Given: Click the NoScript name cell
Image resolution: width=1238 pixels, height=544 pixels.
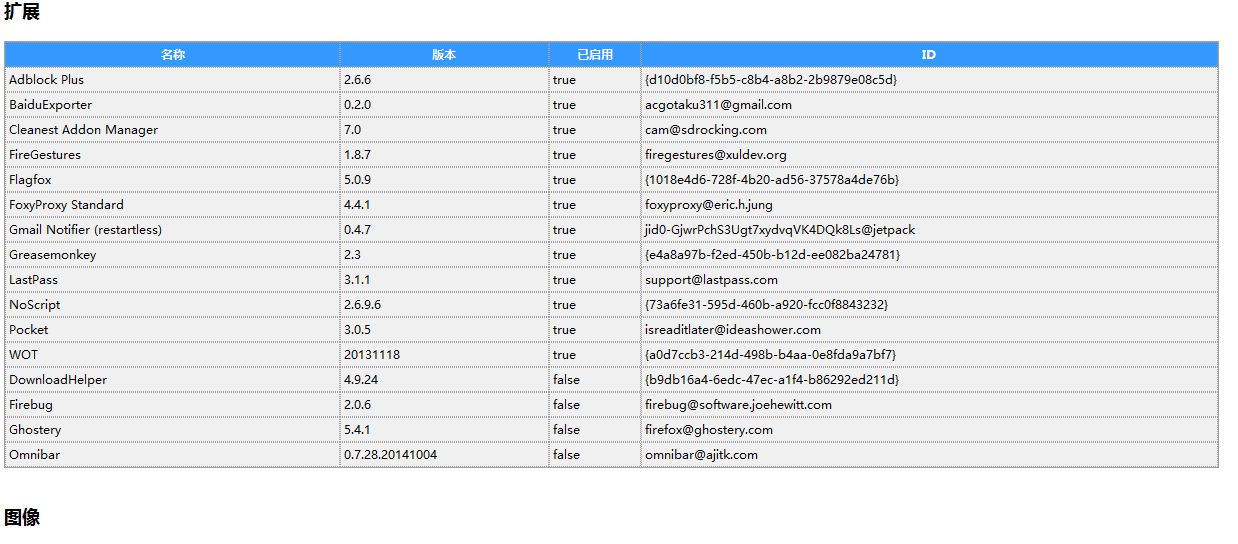Looking at the screenshot, I should [172, 305].
